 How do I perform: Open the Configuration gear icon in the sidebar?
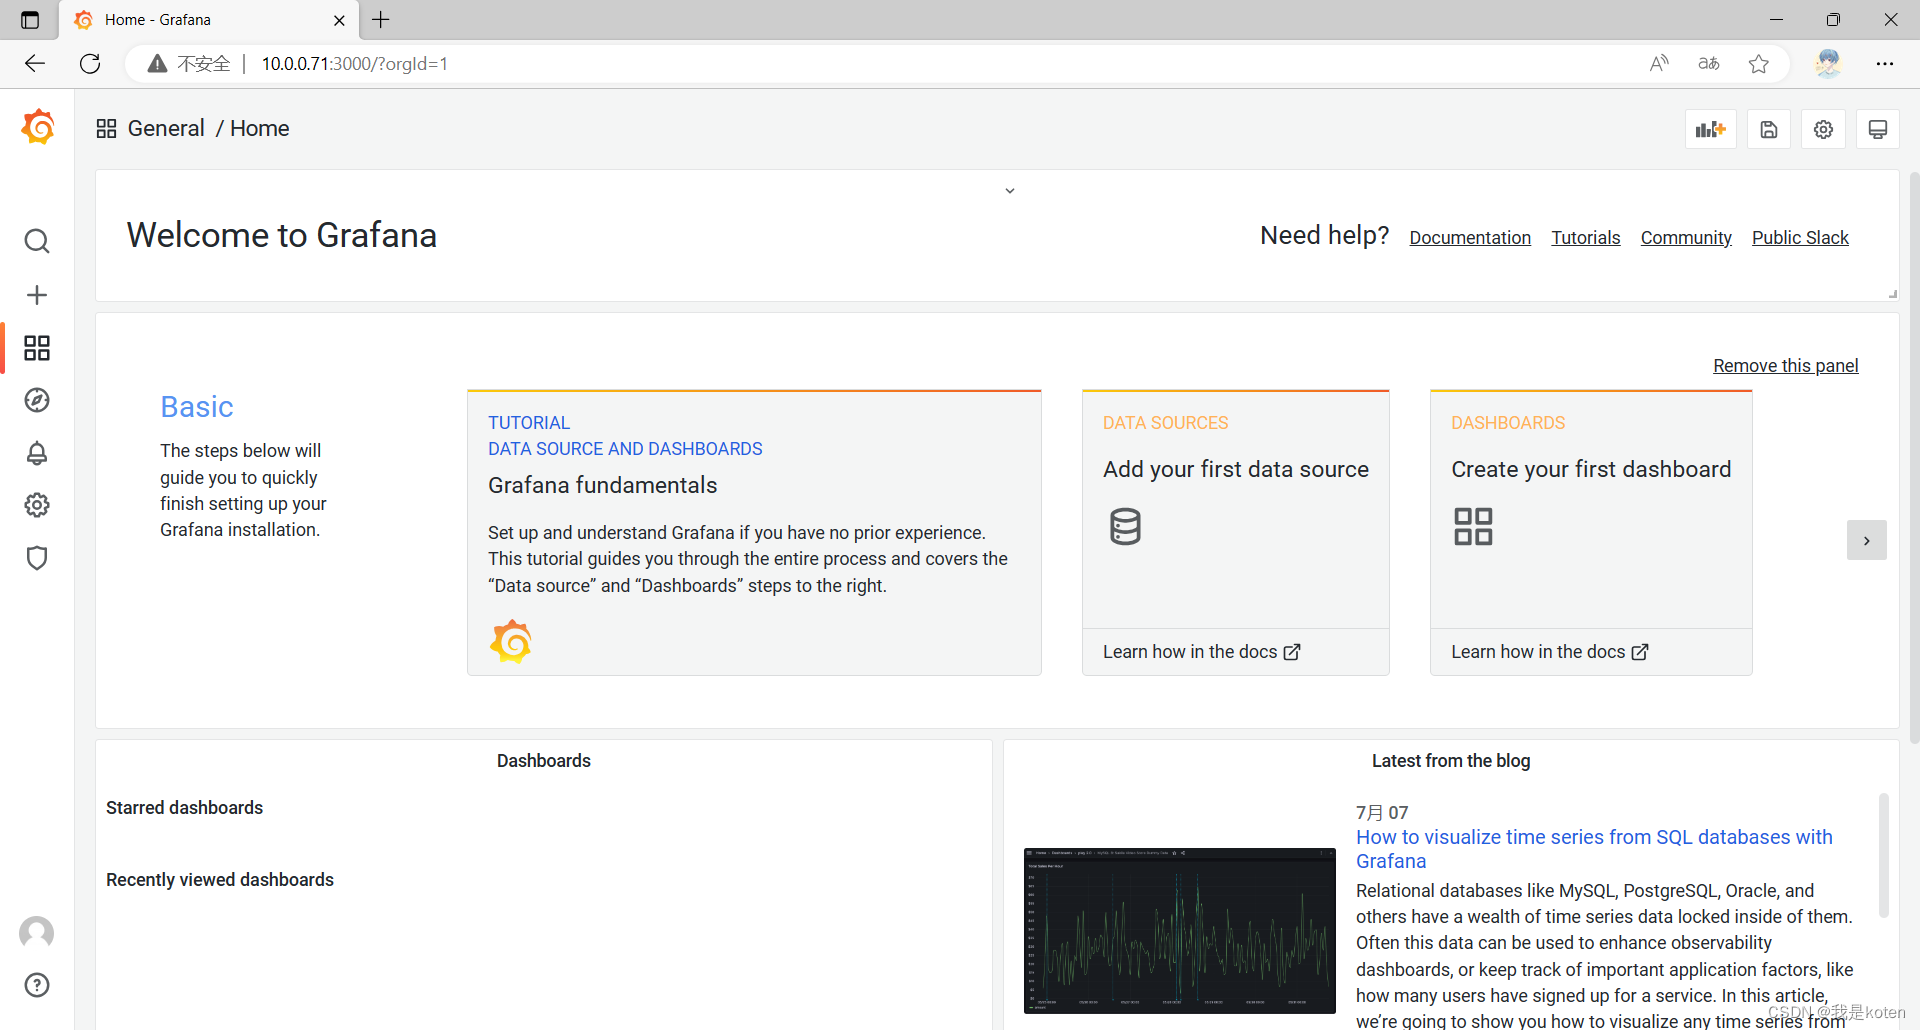[x=37, y=505]
